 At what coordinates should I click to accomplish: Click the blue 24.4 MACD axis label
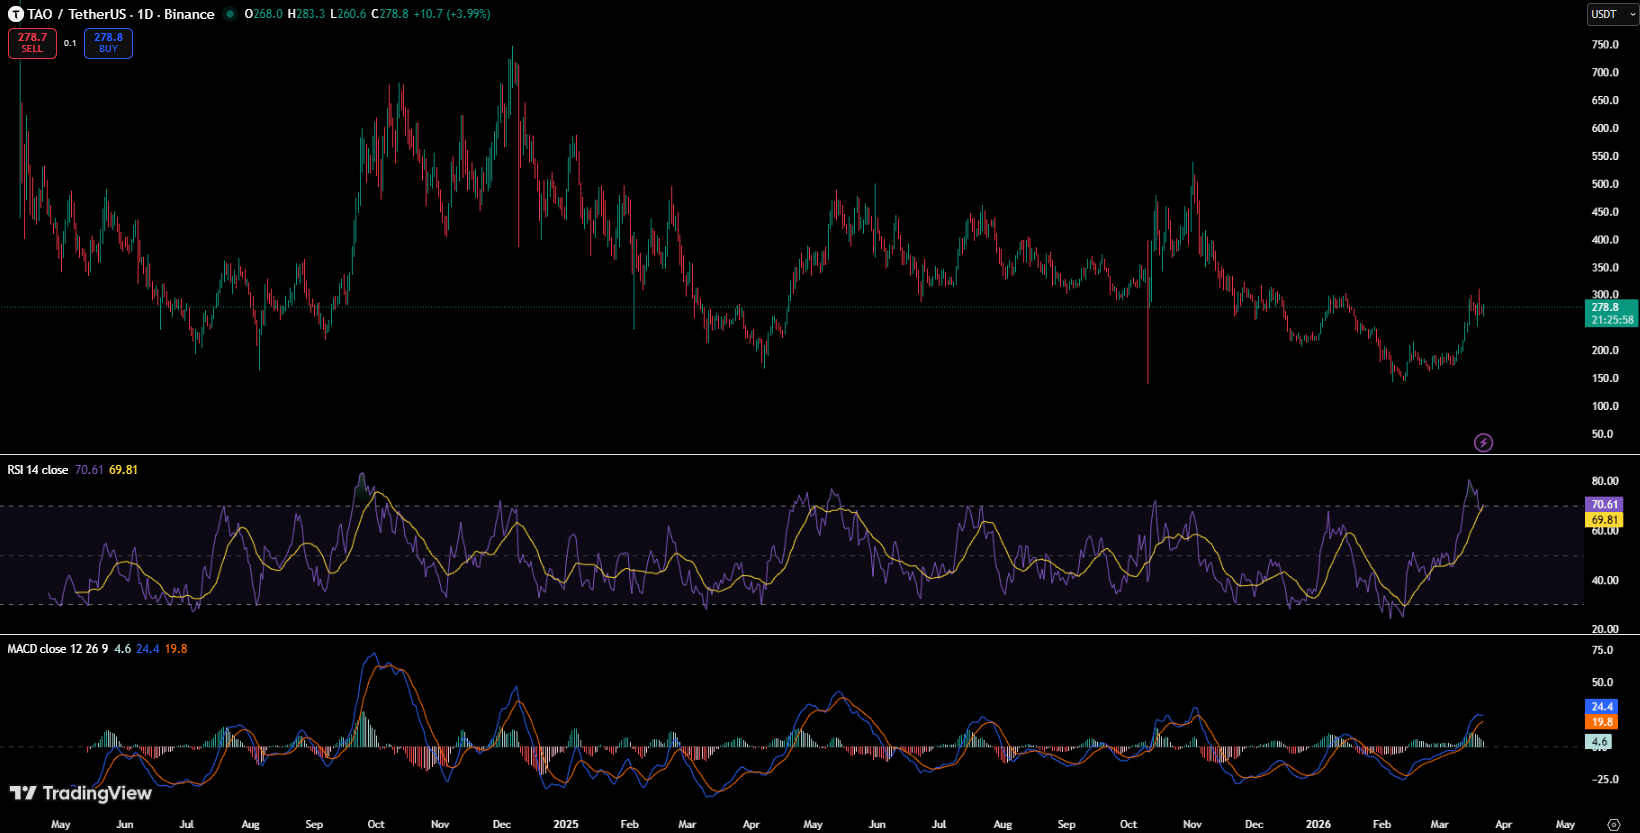(x=1602, y=706)
